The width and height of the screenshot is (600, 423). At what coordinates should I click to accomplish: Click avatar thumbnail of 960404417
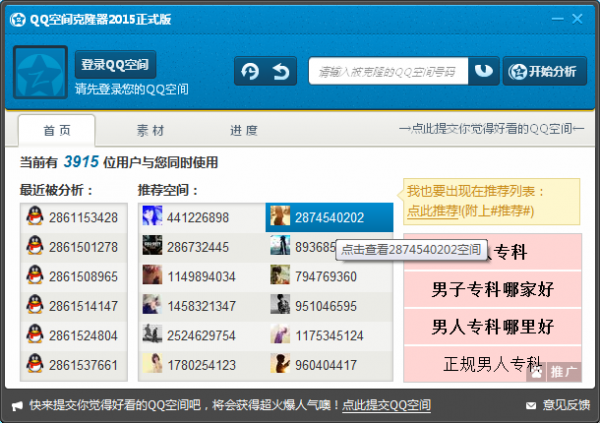pyautogui.click(x=280, y=363)
